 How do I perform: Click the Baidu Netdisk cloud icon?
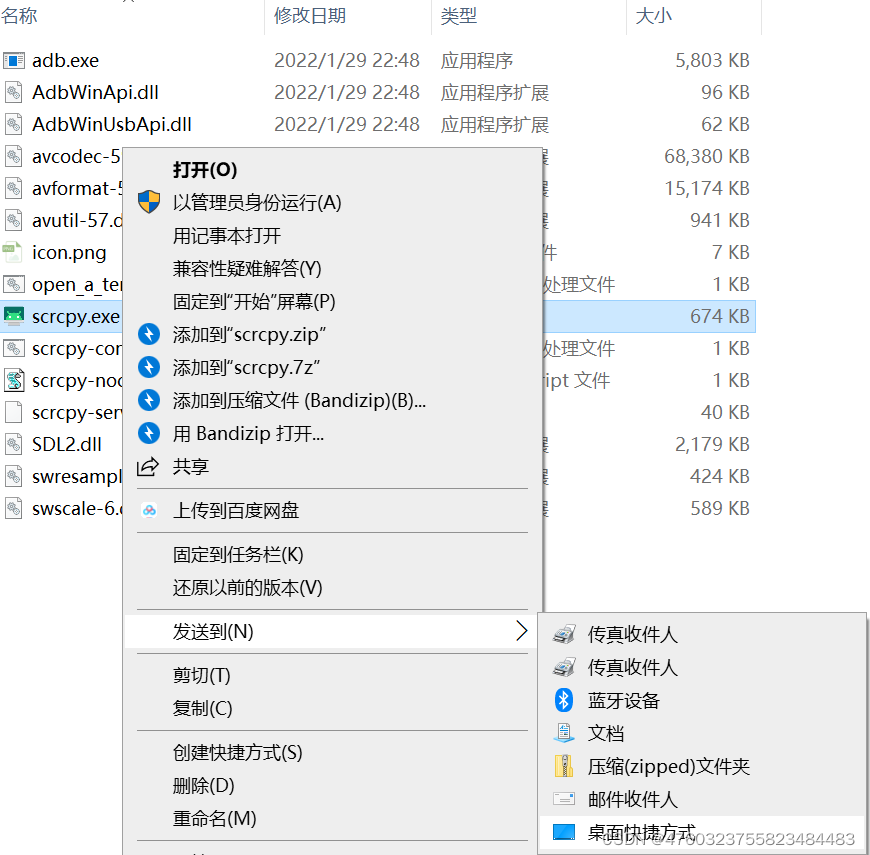[149, 510]
